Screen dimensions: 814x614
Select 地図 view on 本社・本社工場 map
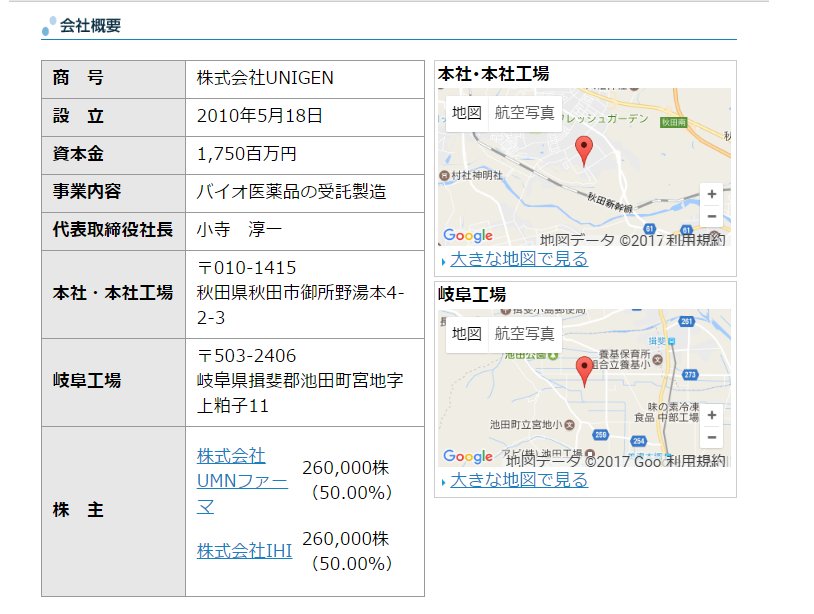(x=466, y=113)
